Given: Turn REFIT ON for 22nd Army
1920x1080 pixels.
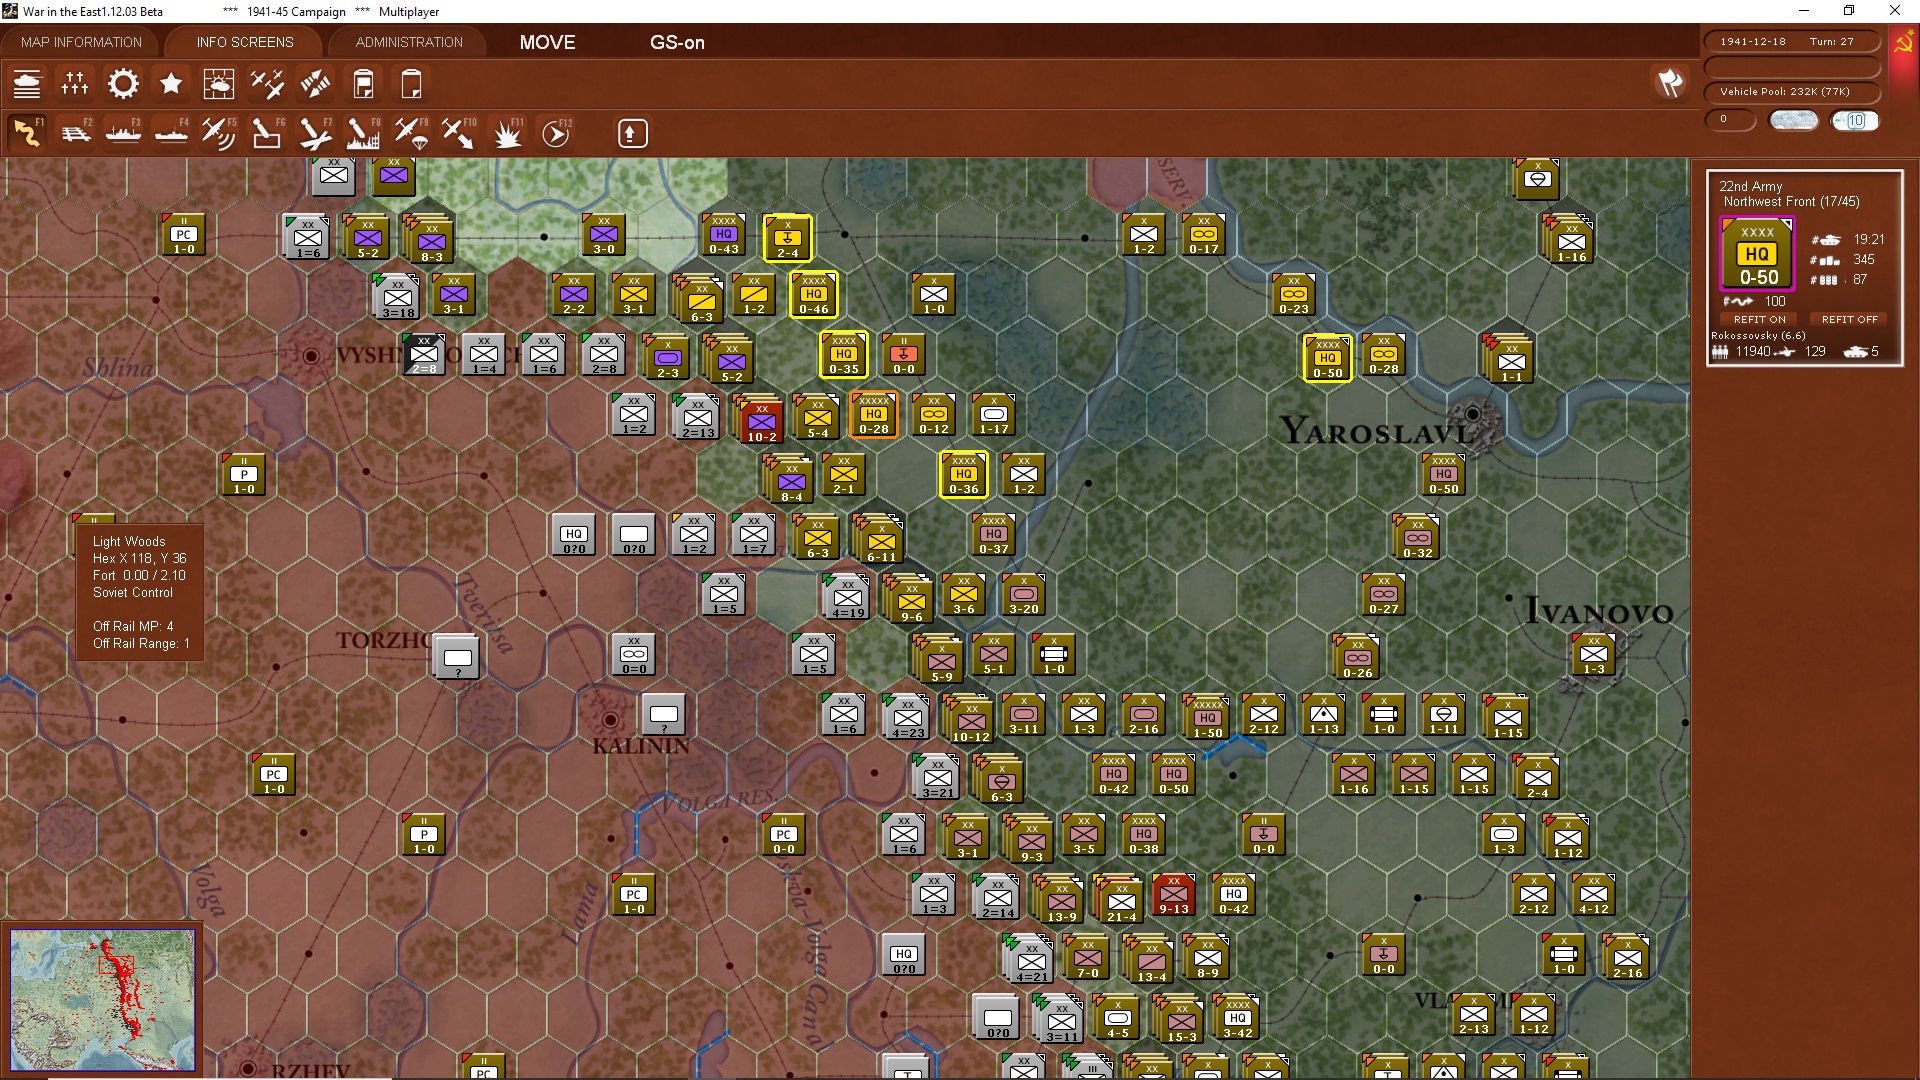Looking at the screenshot, I should (1759, 319).
